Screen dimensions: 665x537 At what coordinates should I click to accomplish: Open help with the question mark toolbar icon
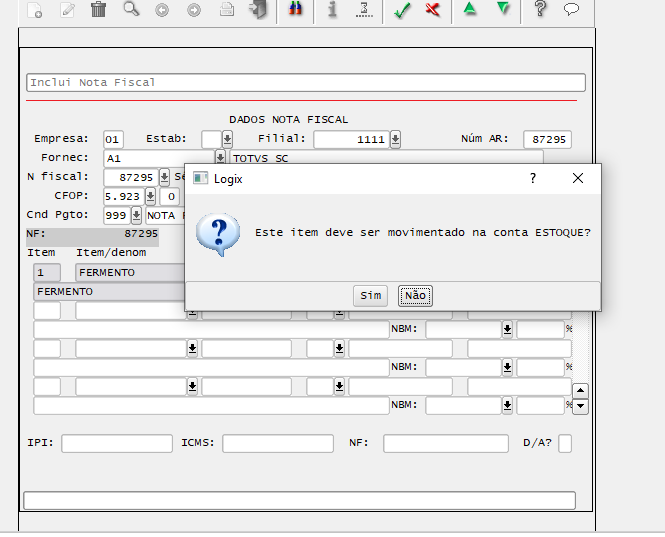click(540, 8)
